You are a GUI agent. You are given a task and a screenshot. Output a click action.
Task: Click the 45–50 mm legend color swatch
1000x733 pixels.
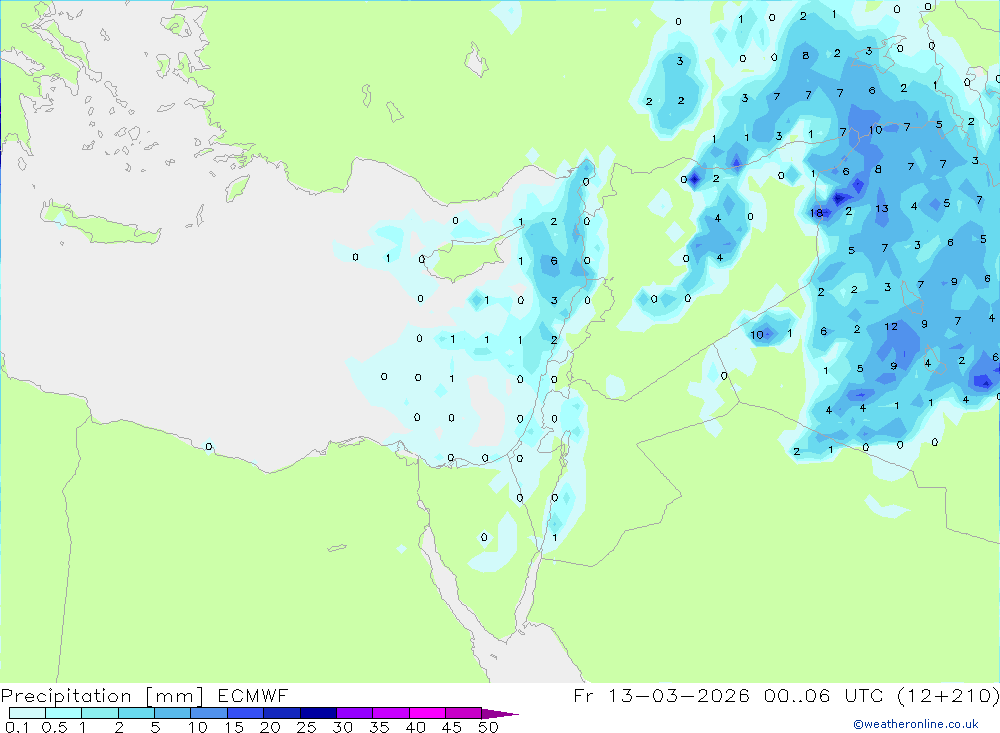464,713
